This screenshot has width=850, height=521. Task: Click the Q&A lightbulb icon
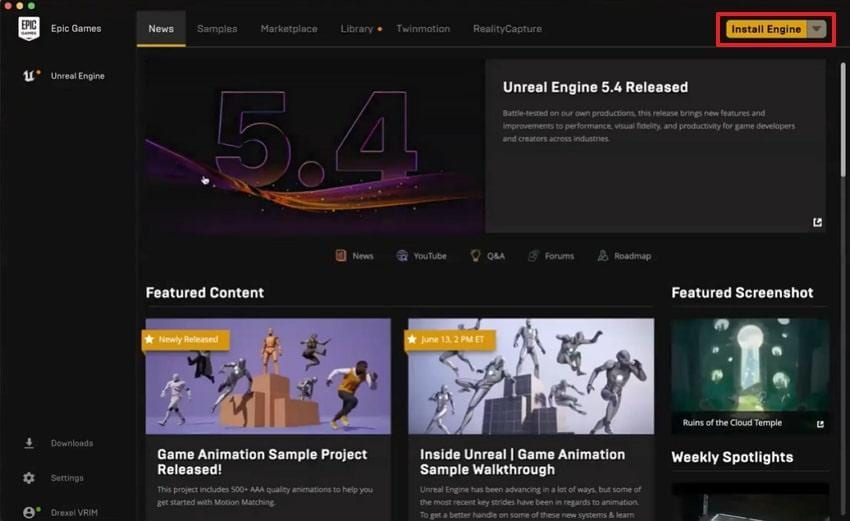[x=475, y=255]
